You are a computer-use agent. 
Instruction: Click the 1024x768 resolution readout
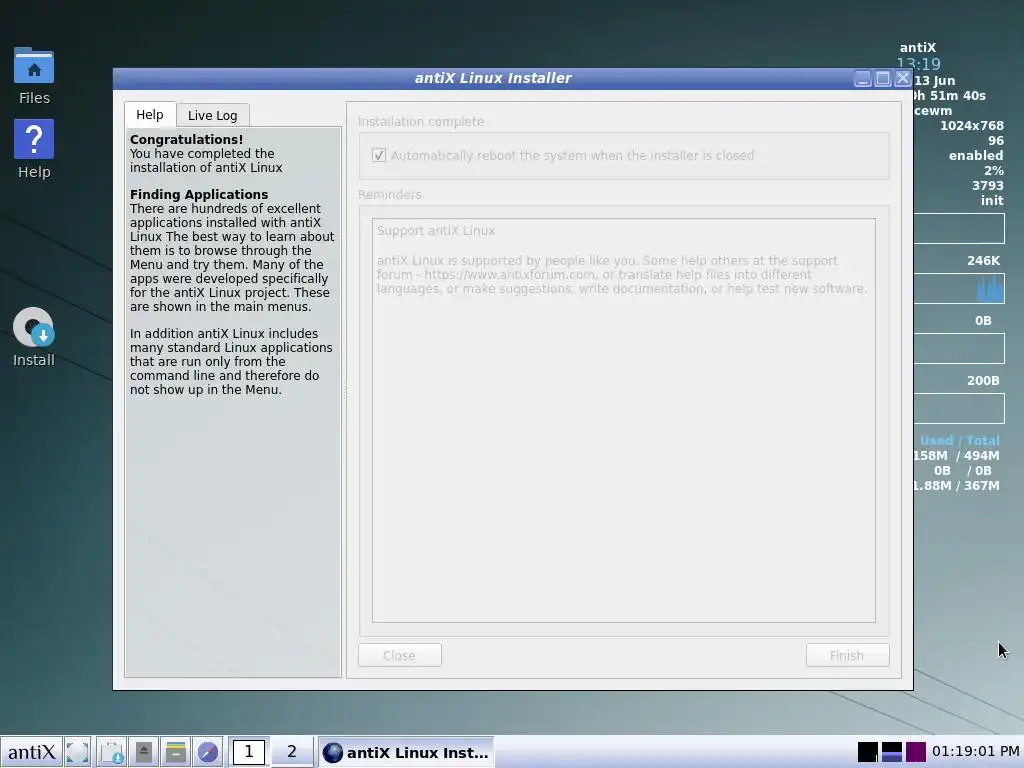click(971, 125)
